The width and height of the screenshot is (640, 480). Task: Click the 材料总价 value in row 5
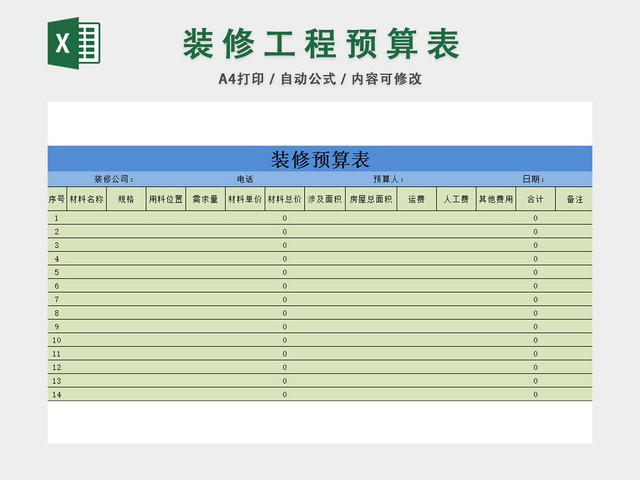pos(284,272)
